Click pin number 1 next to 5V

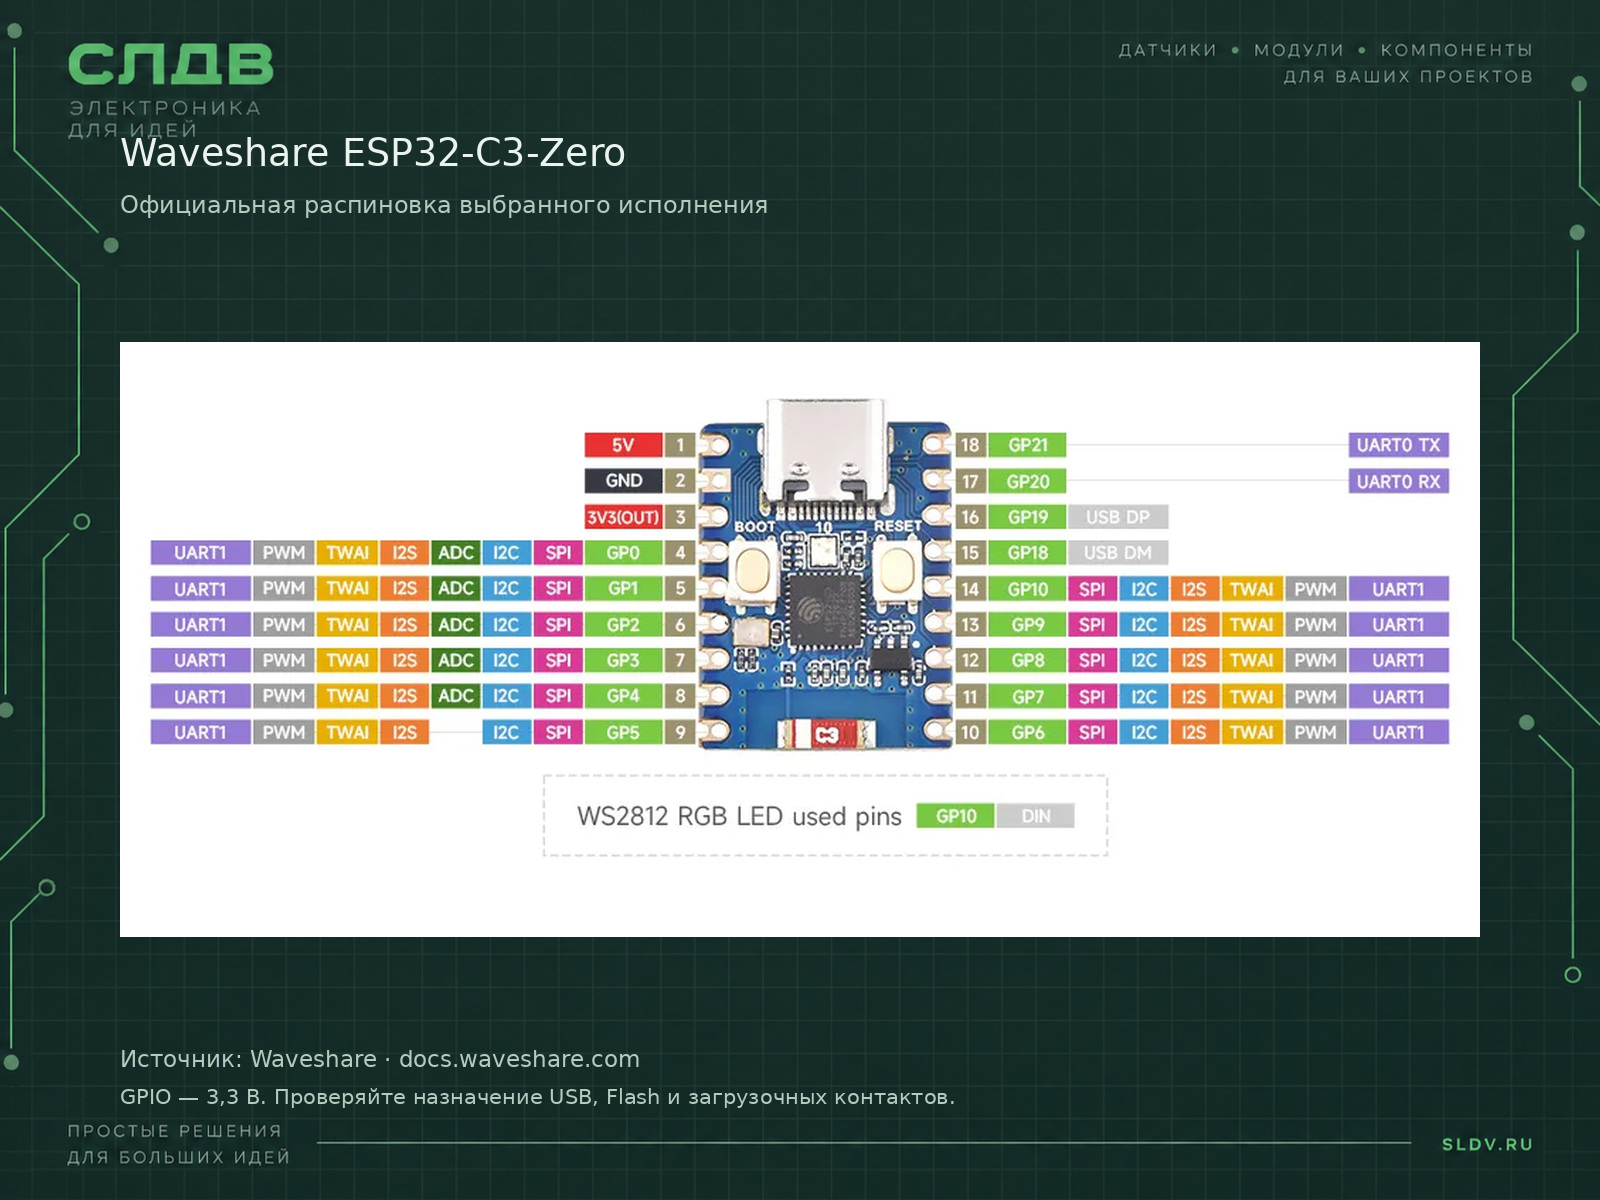tap(680, 445)
